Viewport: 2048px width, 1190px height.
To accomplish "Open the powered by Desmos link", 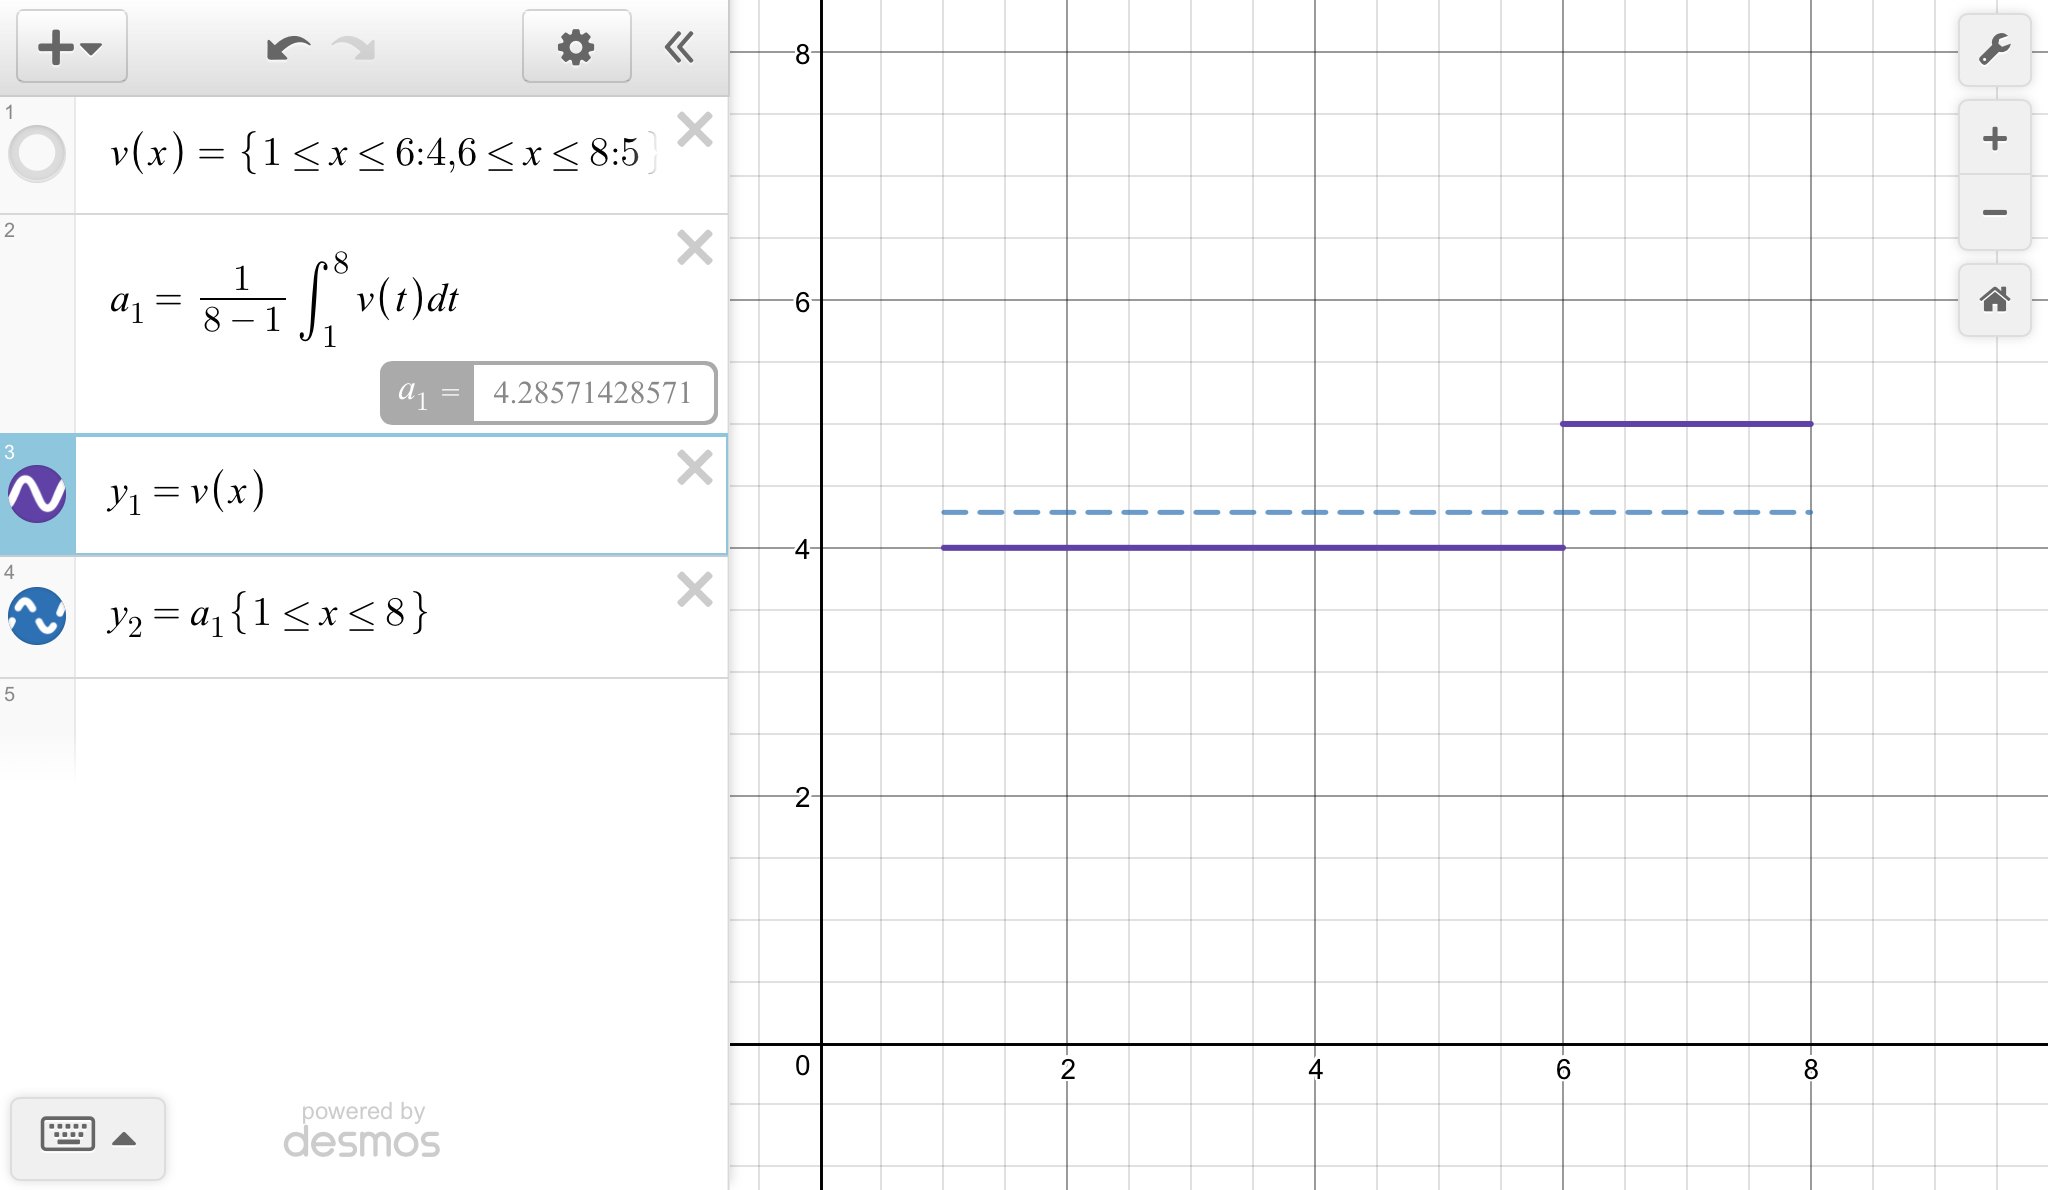I will pos(362,1131).
